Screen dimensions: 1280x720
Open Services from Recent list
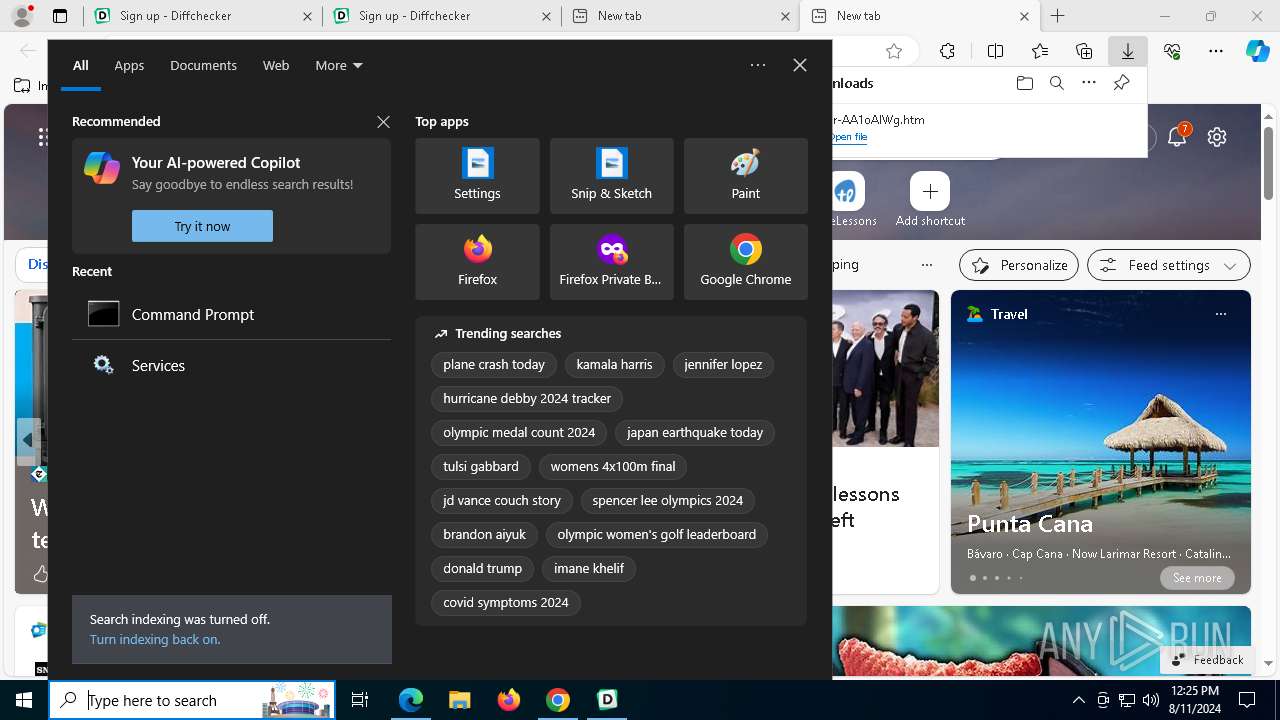pyautogui.click(x=231, y=365)
